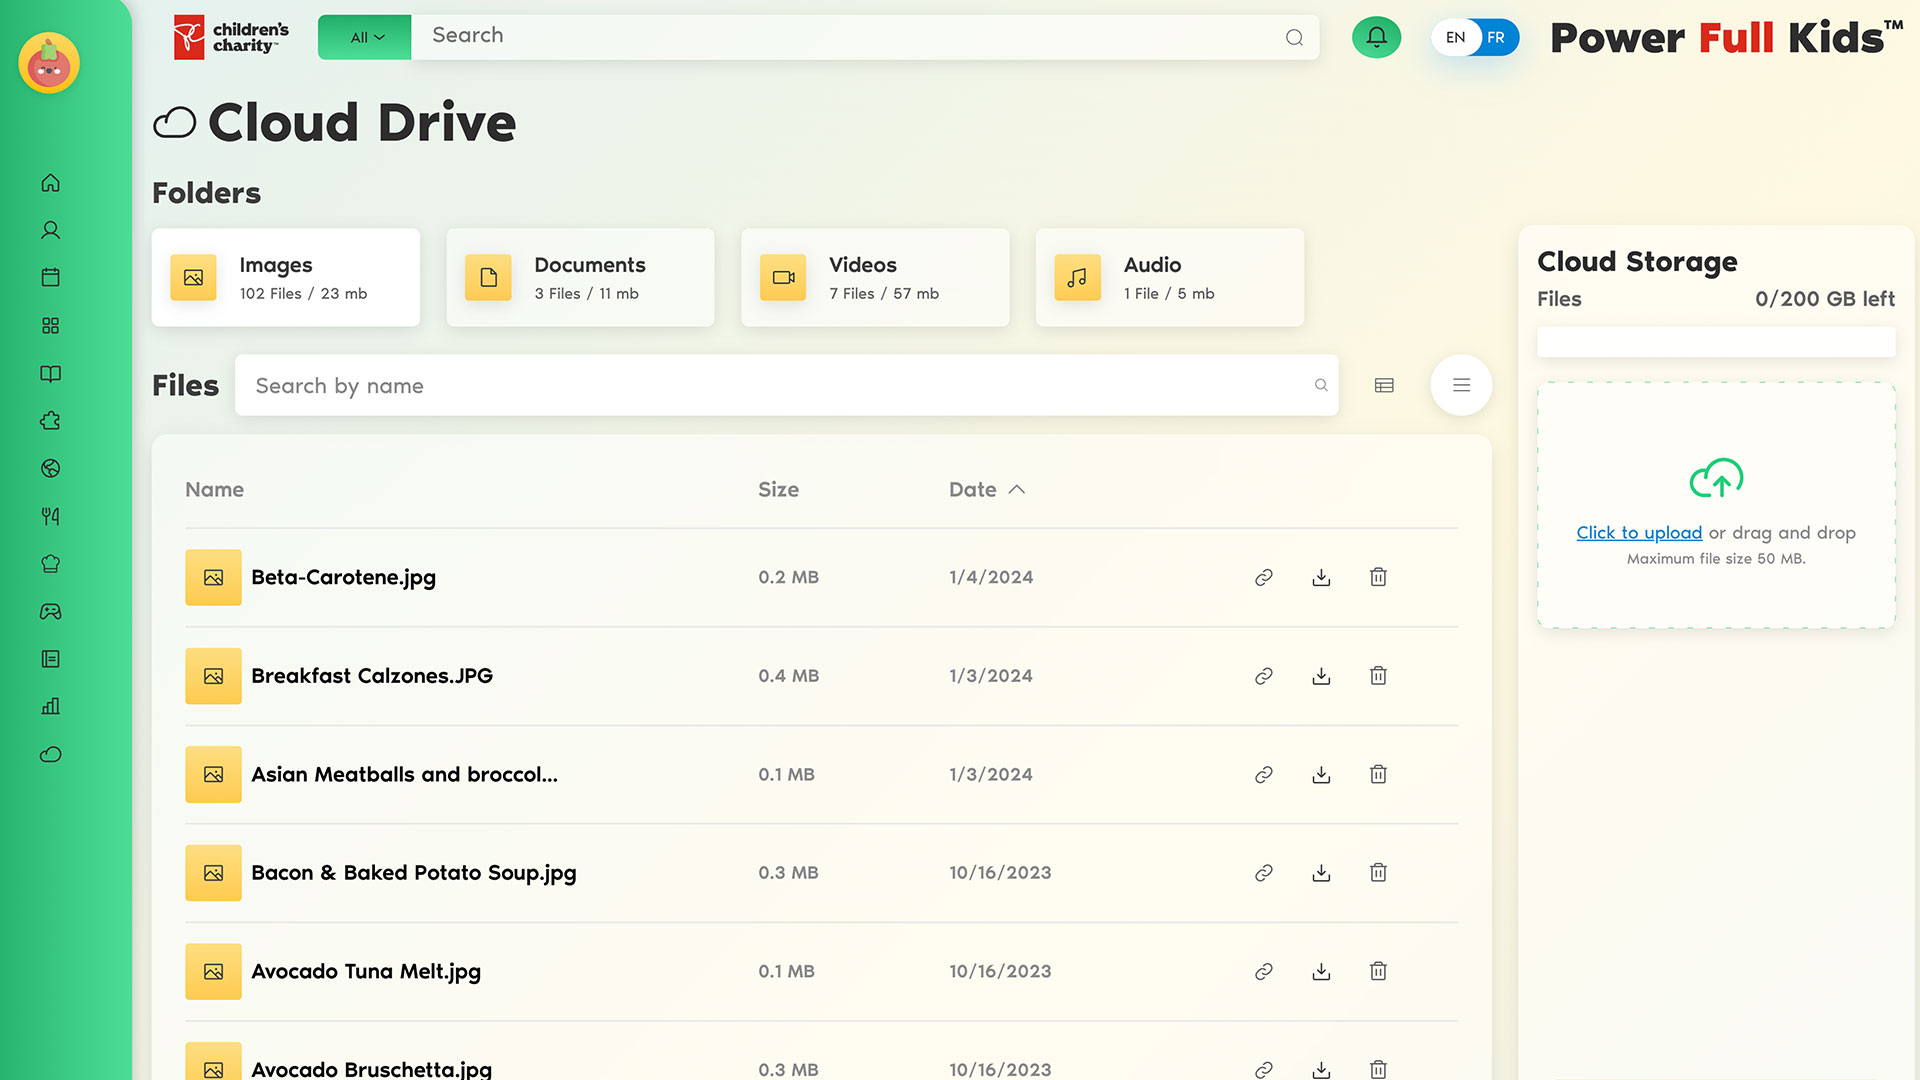Delete the Breakfast Calzones.JPG file
Image resolution: width=1920 pixels, height=1080 pixels.
coord(1378,676)
